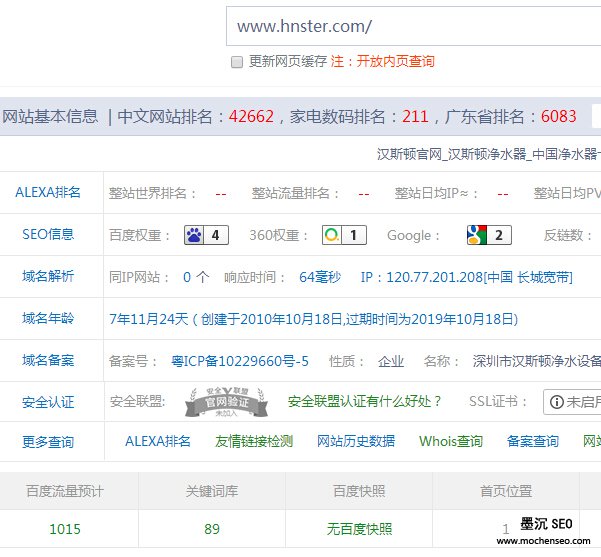The width and height of the screenshot is (601, 557).
Task: Open the 域名解析 row label
Action: click(48, 276)
